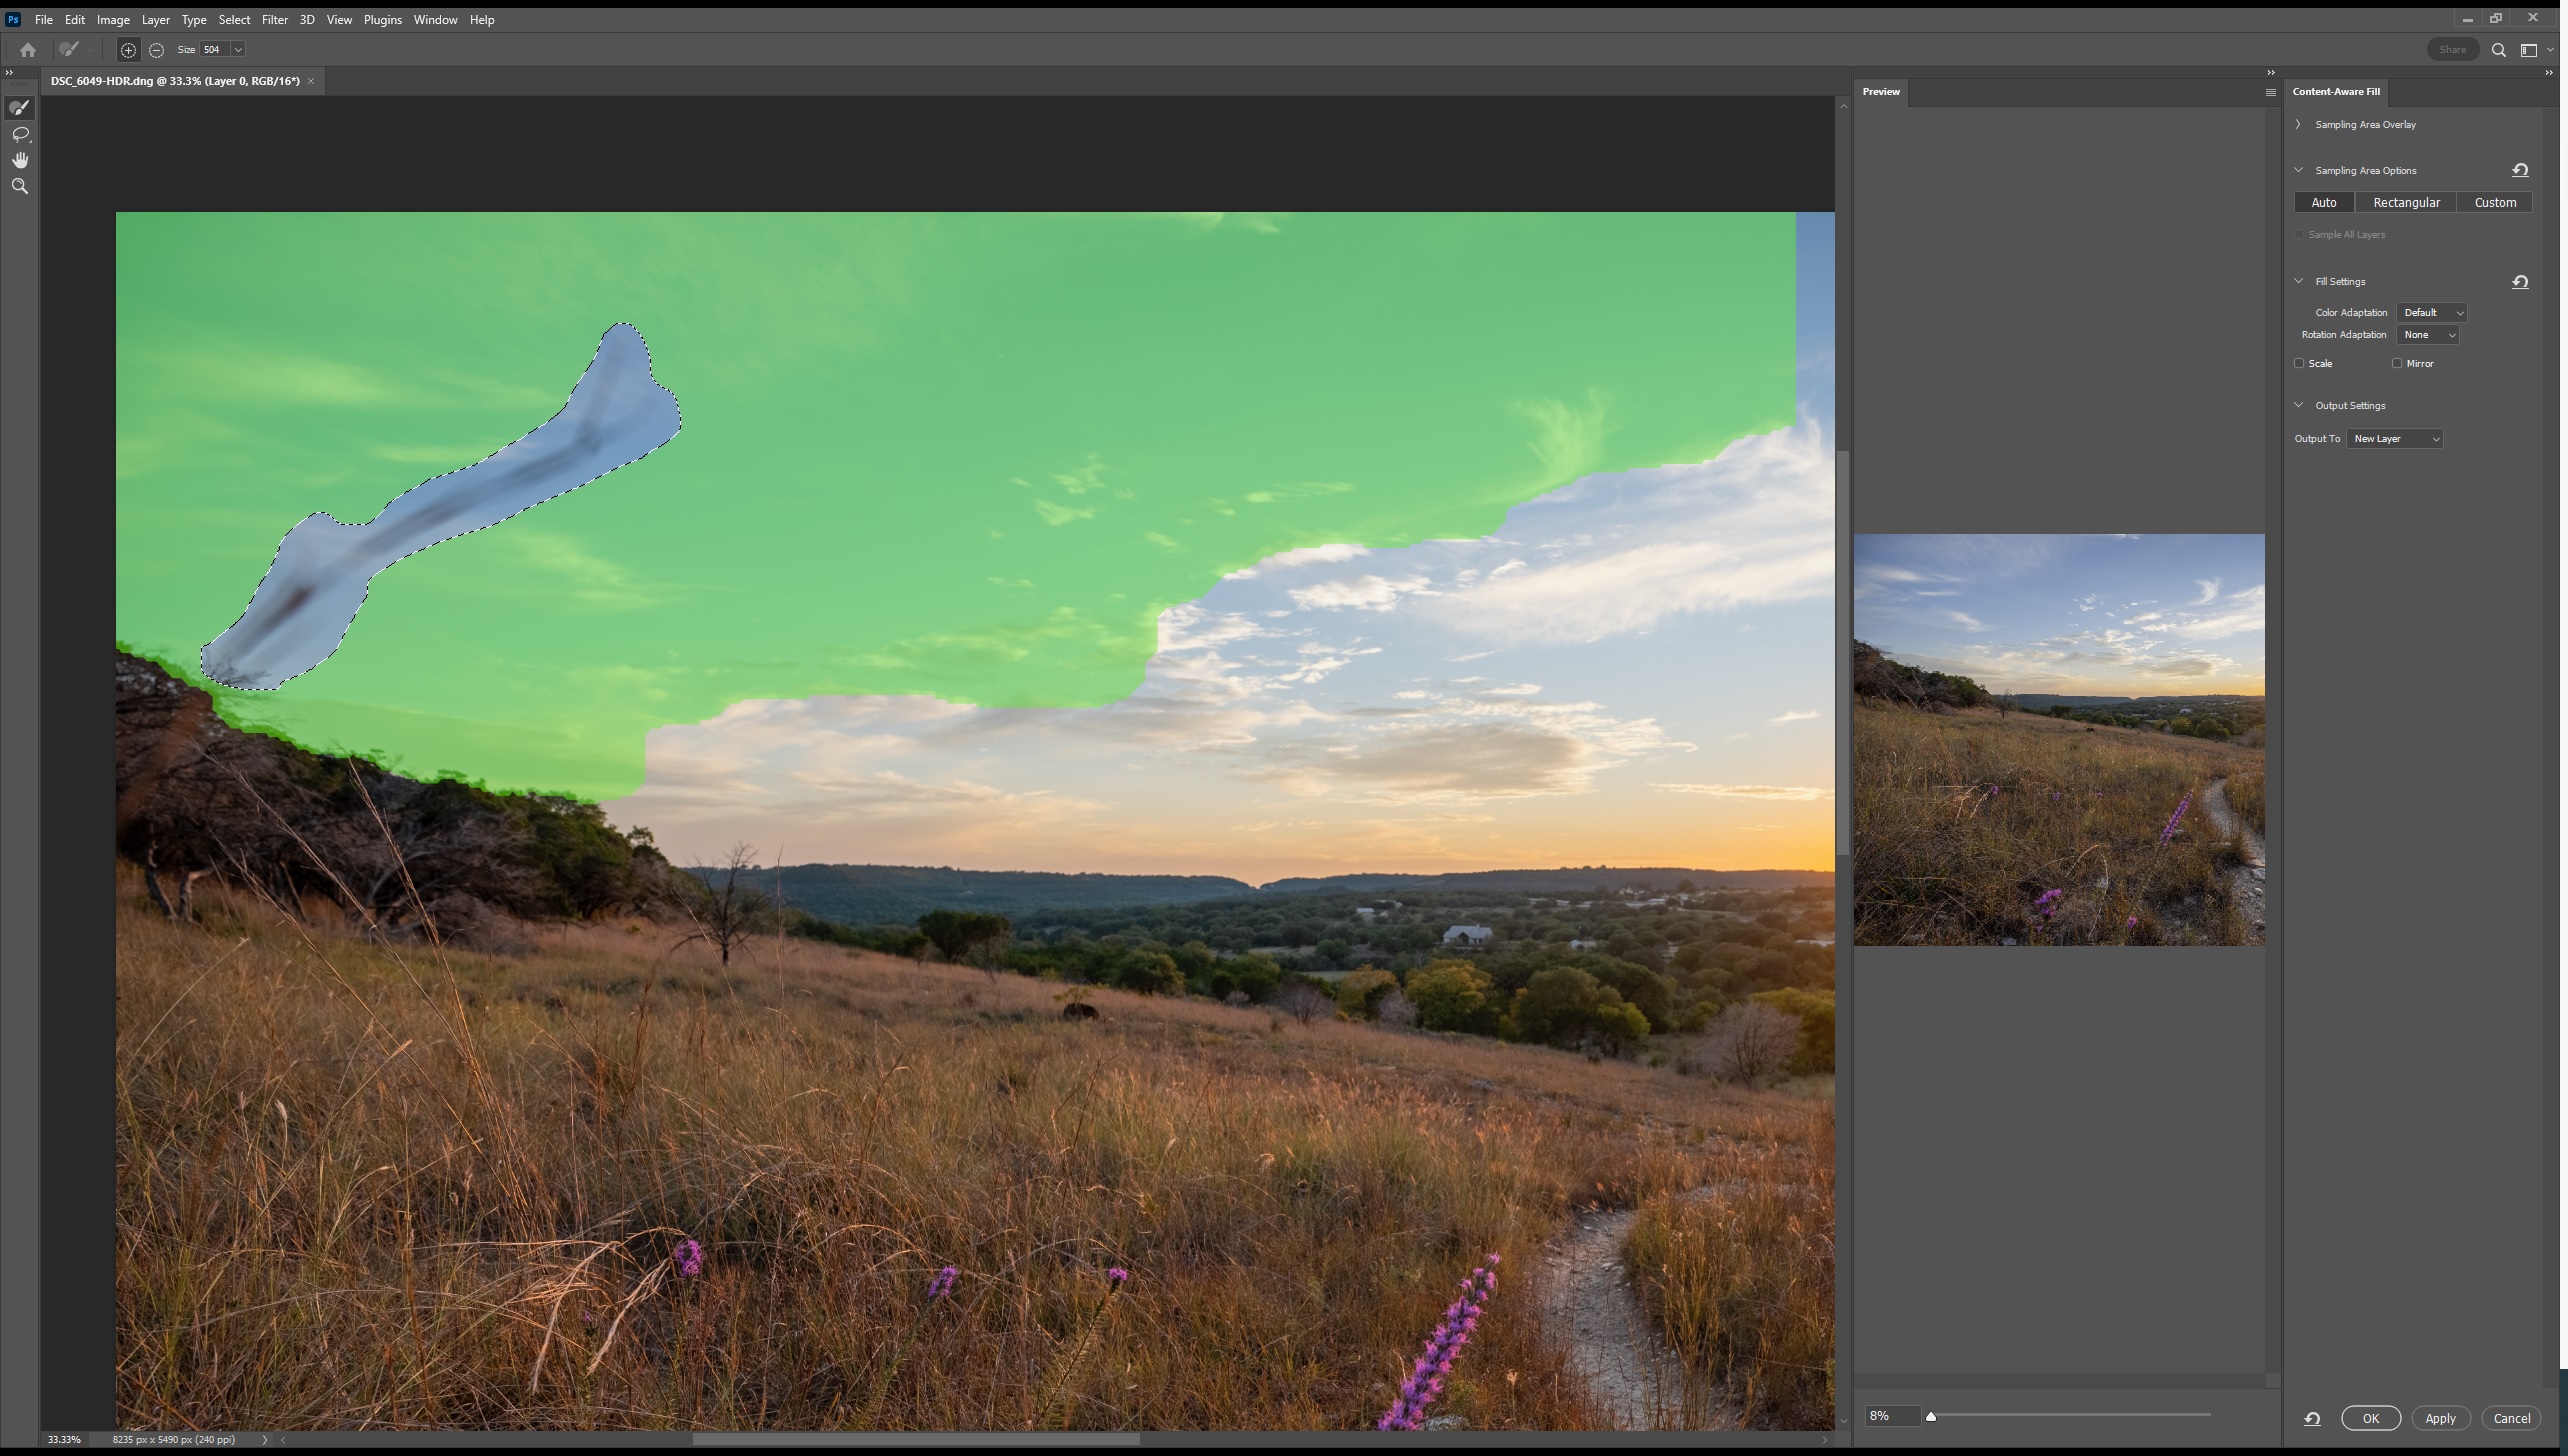Image resolution: width=2568 pixels, height=1456 pixels.
Task: Click the Apply button
Action: pos(2440,1419)
